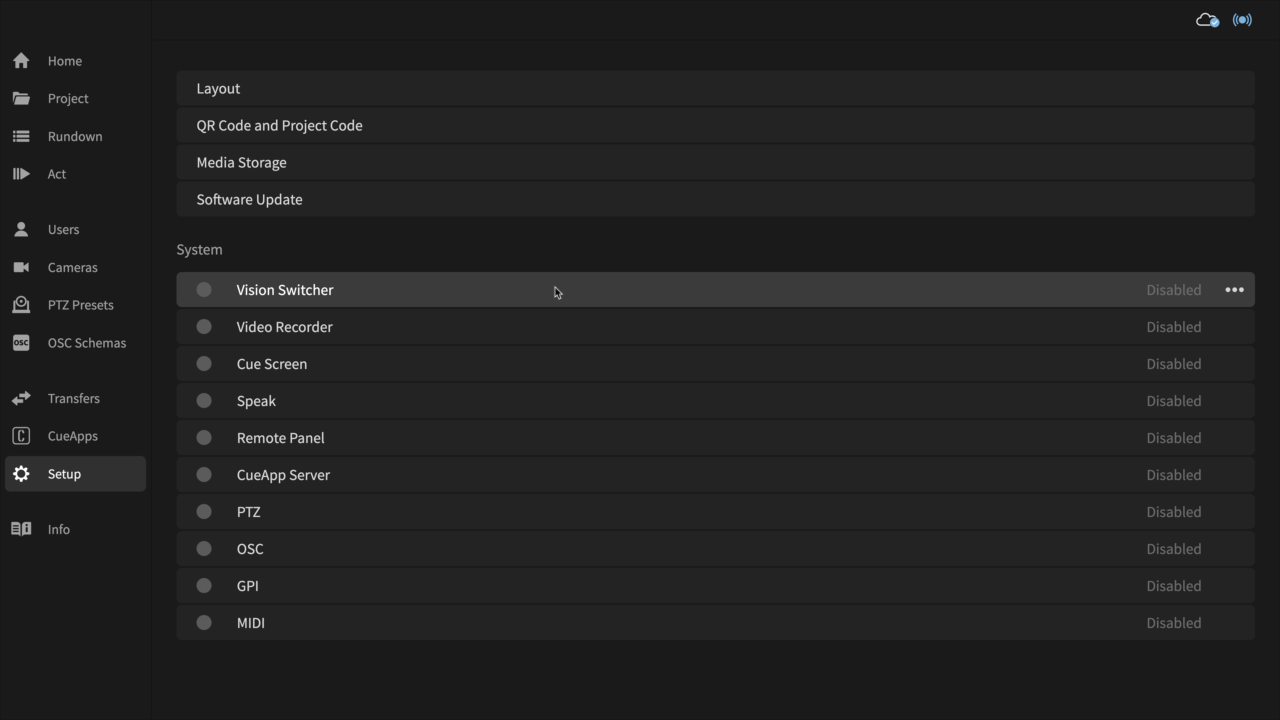
Task: Toggle the Remote Panel status circle
Action: pyautogui.click(x=204, y=438)
